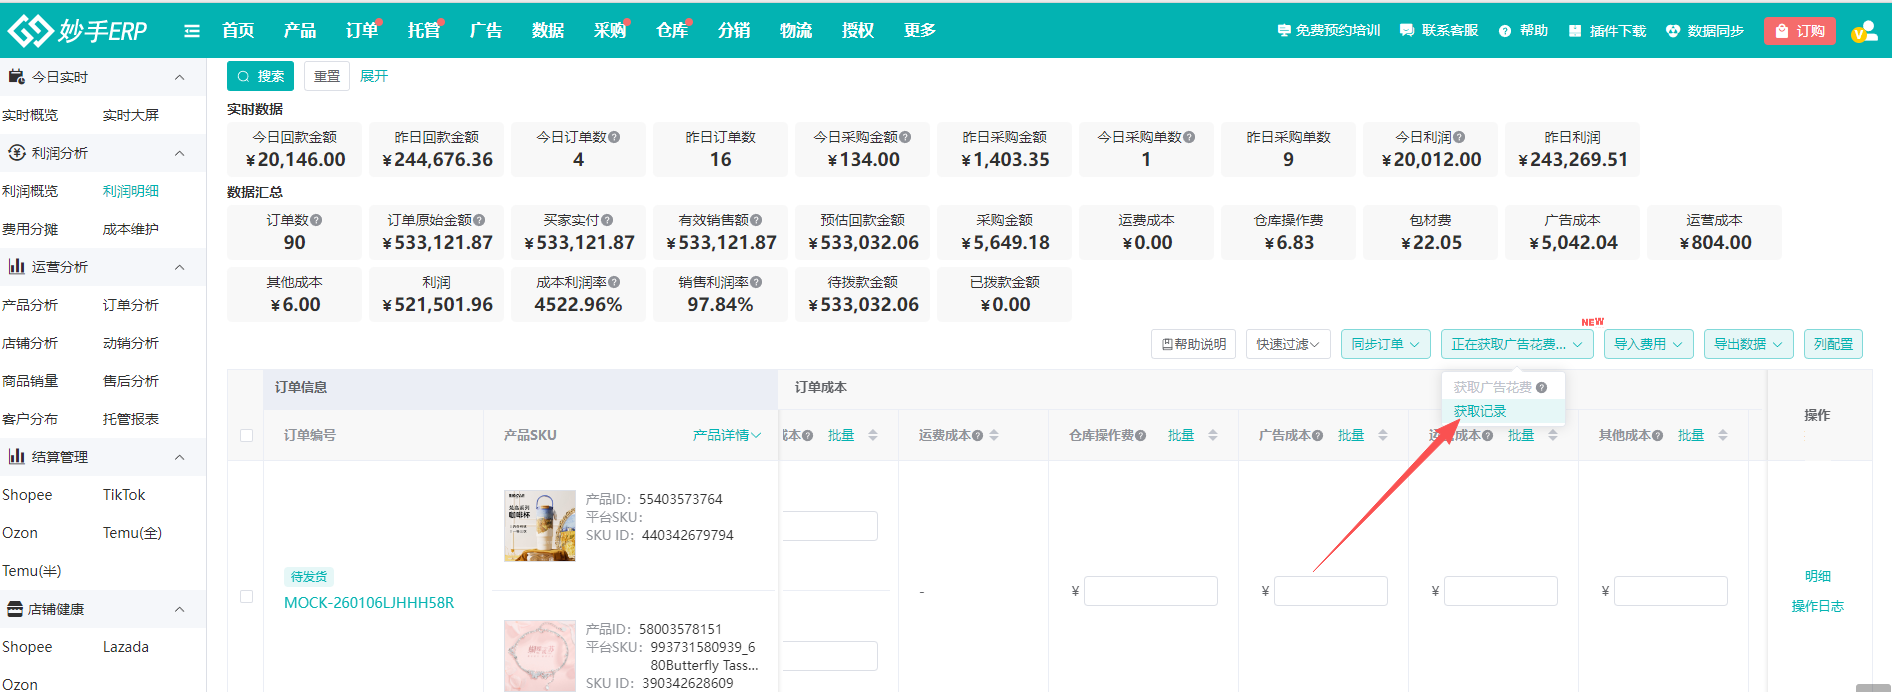Image resolution: width=1892 pixels, height=692 pixels.
Task: Open the 采购 top menu
Action: pos(609,31)
